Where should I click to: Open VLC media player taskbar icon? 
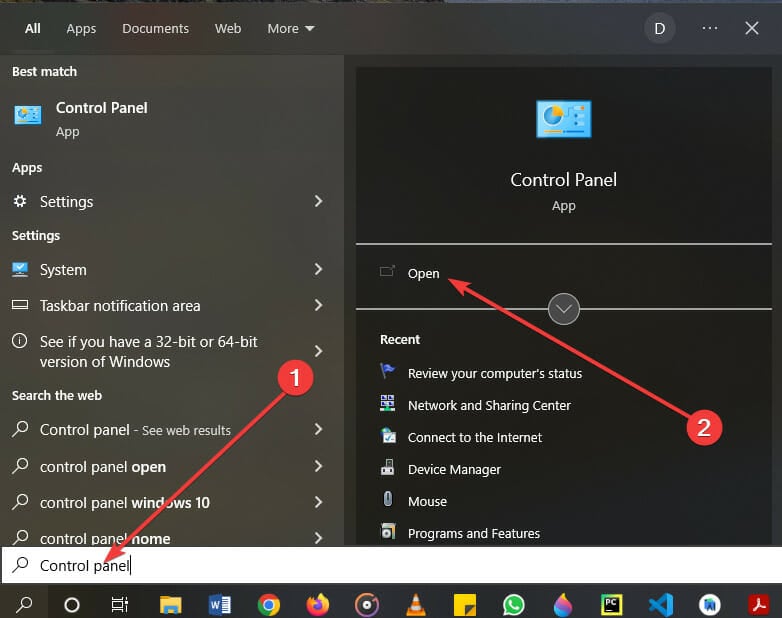coord(416,605)
